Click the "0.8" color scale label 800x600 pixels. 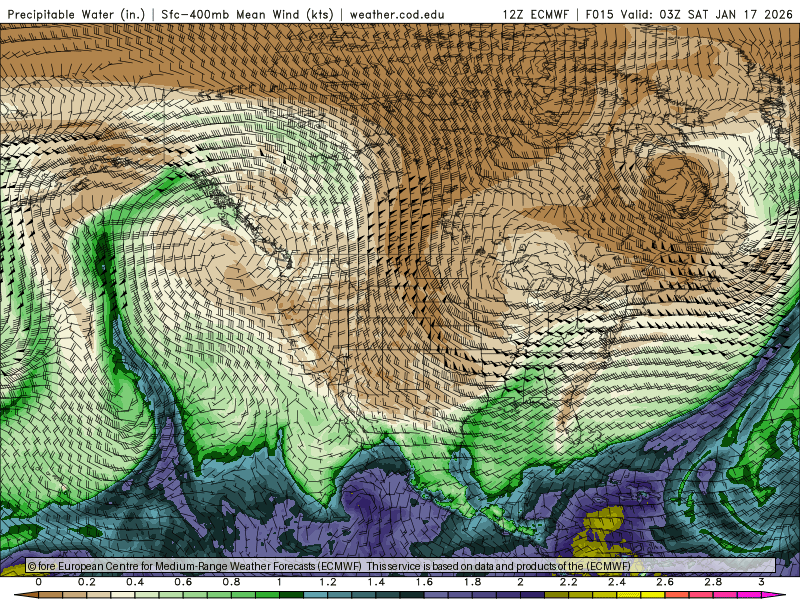232,582
